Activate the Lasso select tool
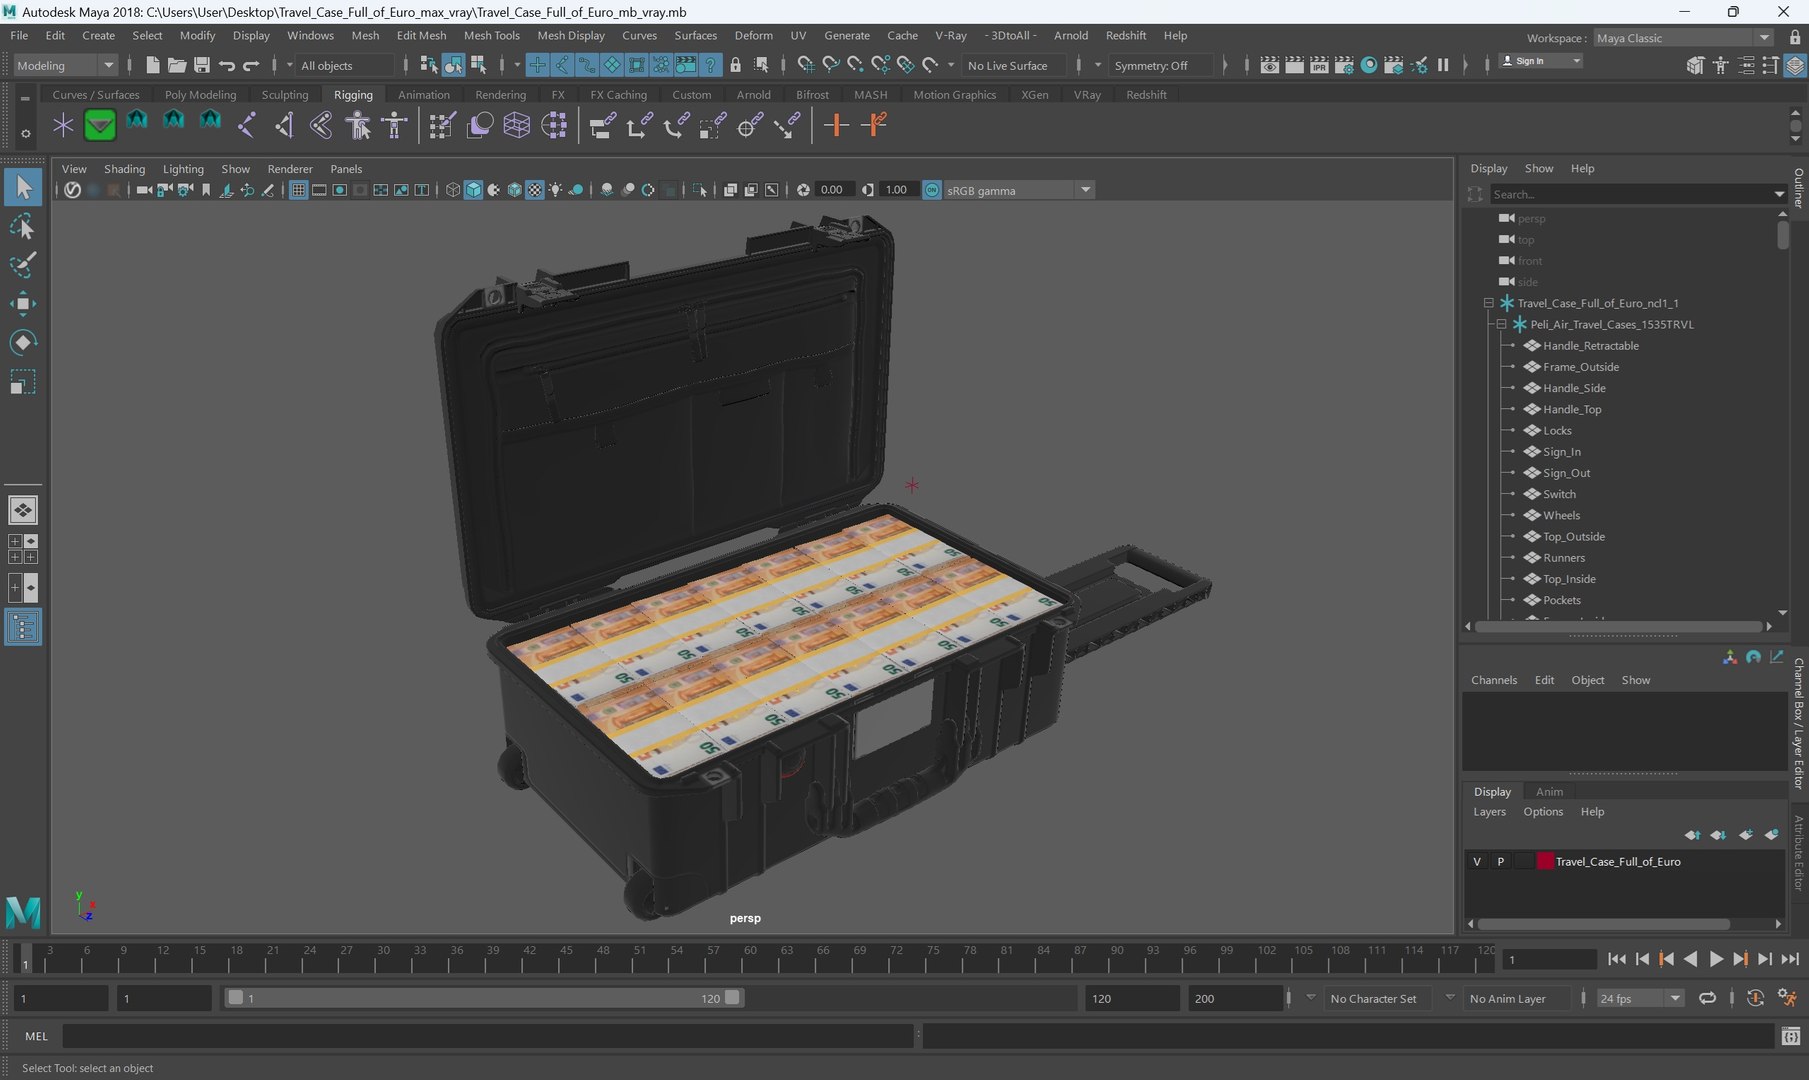 pyautogui.click(x=22, y=227)
